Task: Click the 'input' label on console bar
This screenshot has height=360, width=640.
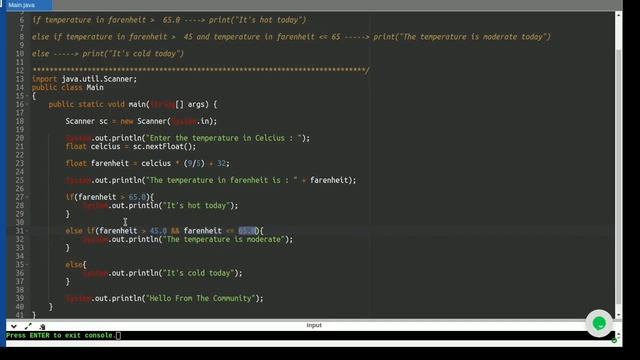Action: [x=314, y=325]
